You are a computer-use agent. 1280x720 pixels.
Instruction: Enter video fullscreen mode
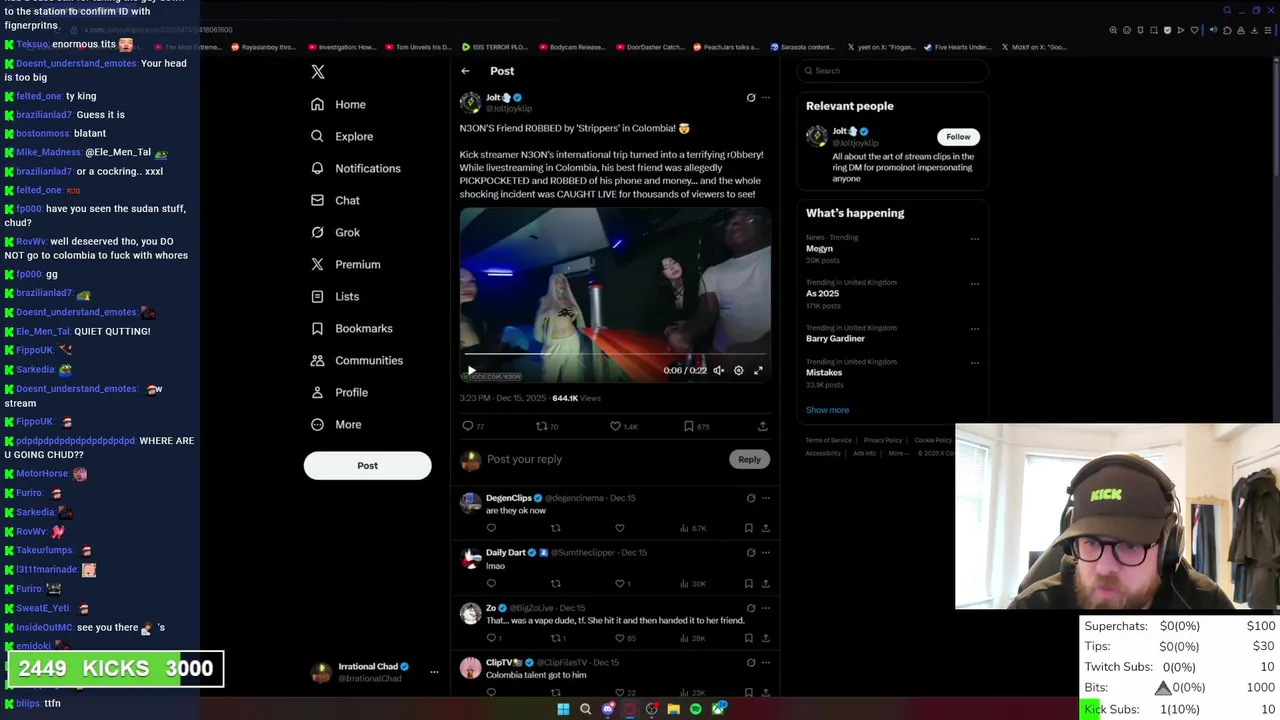[x=758, y=370]
